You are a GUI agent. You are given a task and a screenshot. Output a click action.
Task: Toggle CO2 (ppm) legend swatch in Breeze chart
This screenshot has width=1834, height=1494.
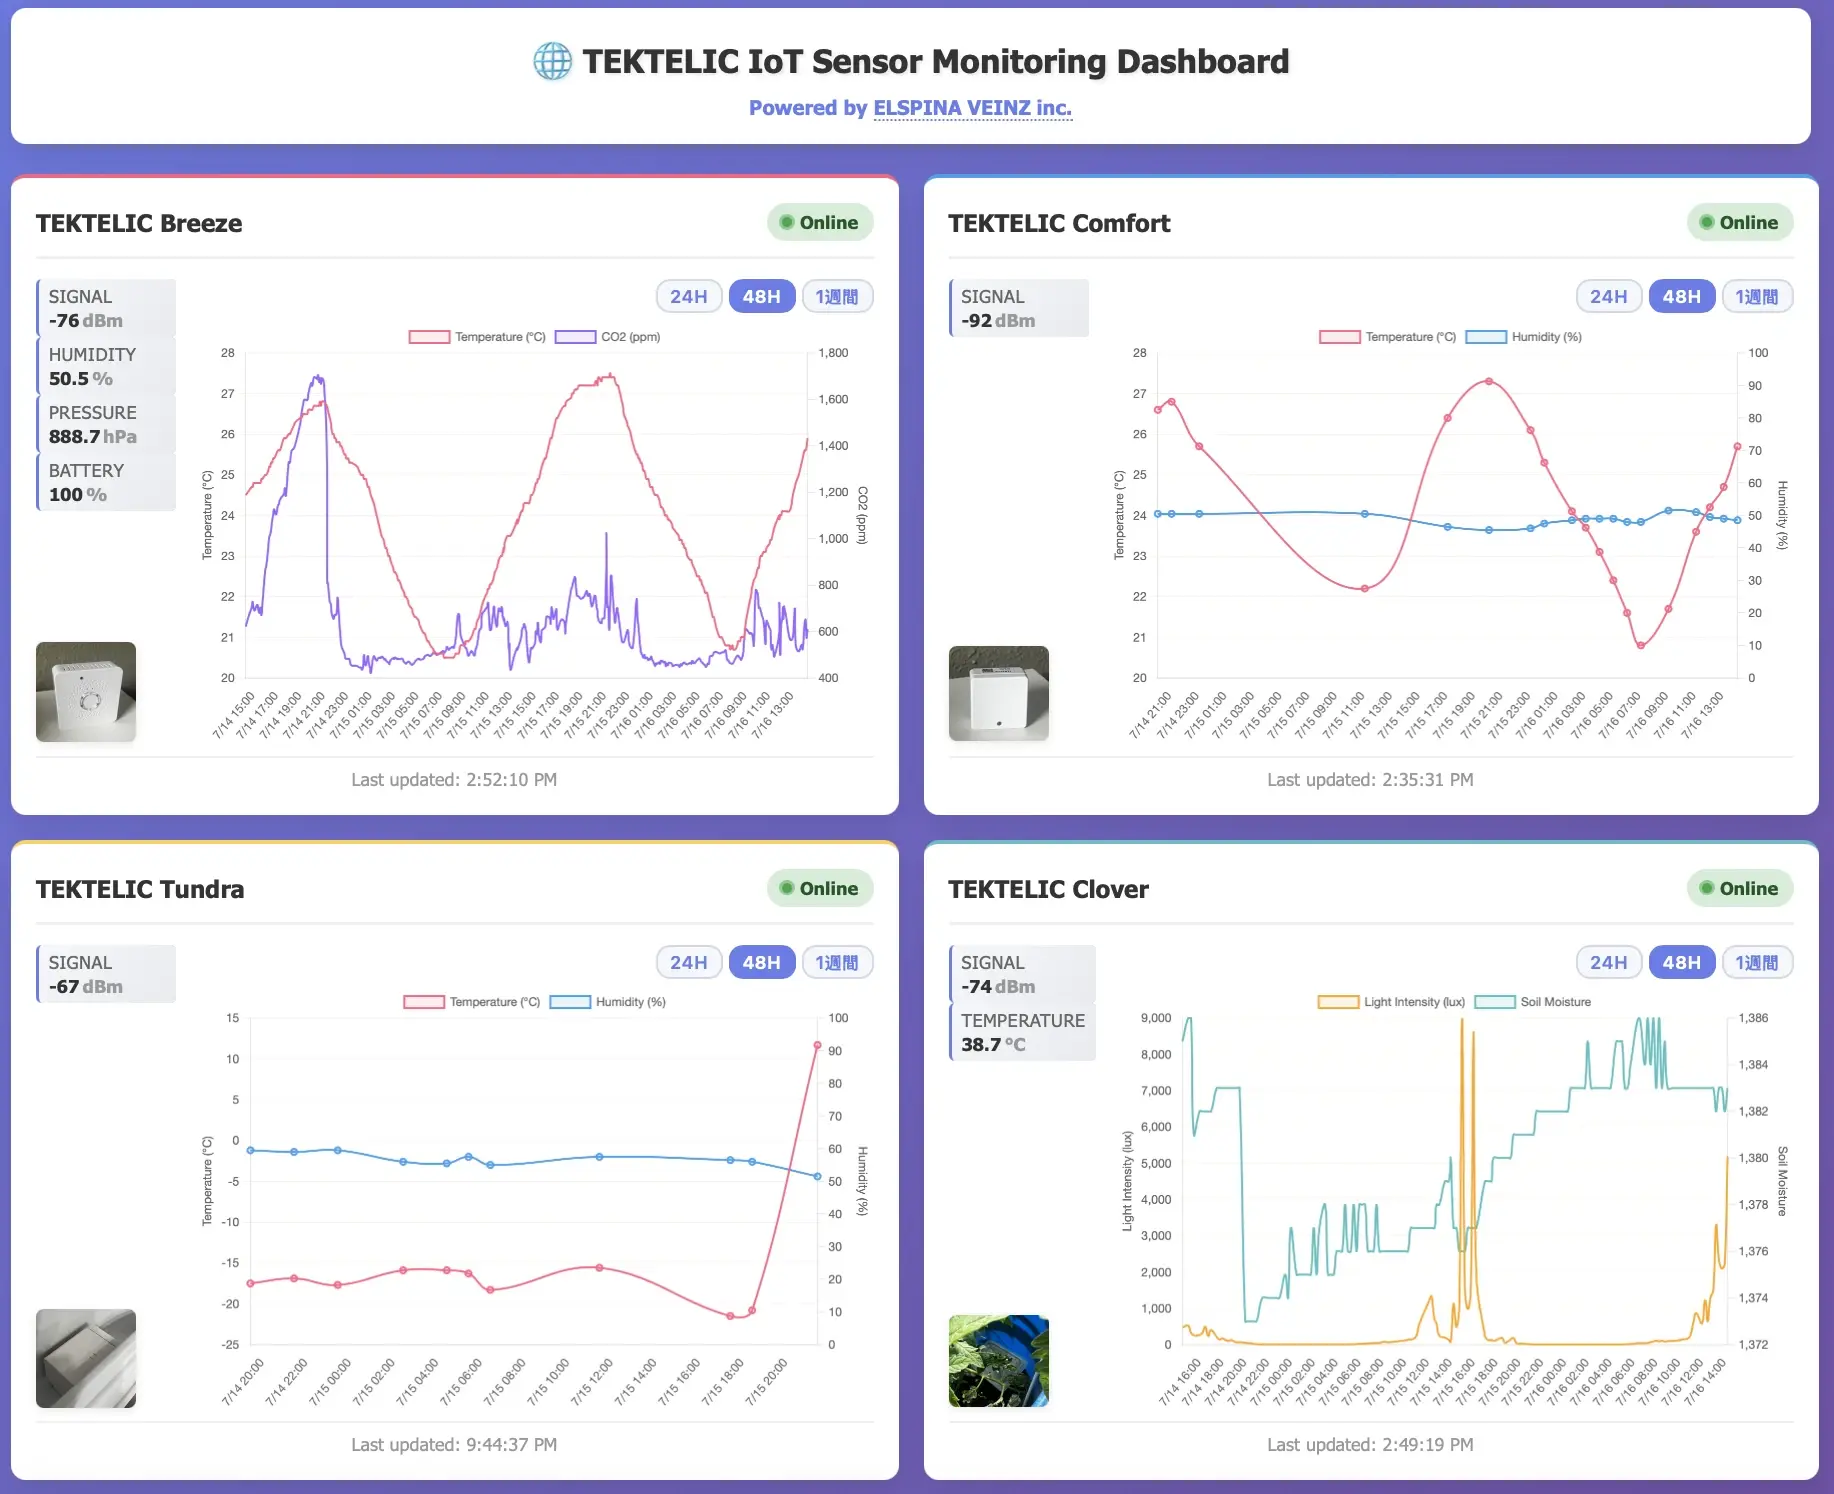point(575,337)
